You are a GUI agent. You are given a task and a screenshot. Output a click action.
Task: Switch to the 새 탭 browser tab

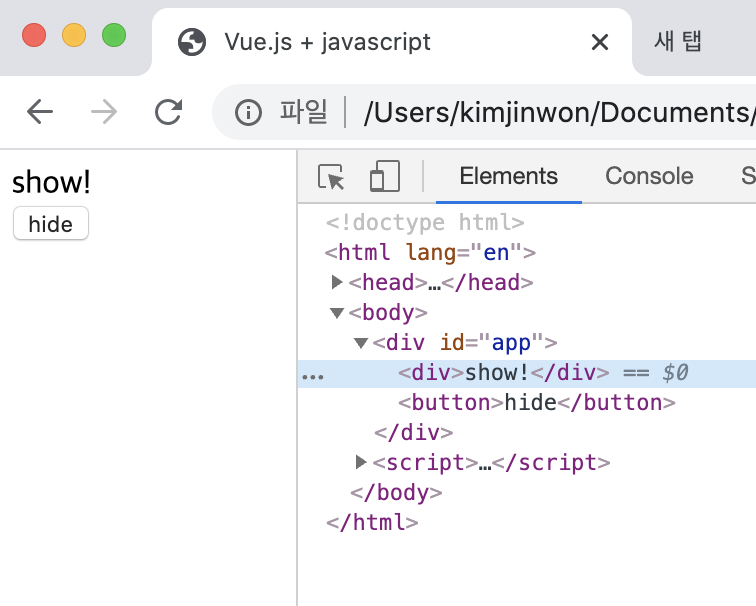point(677,41)
